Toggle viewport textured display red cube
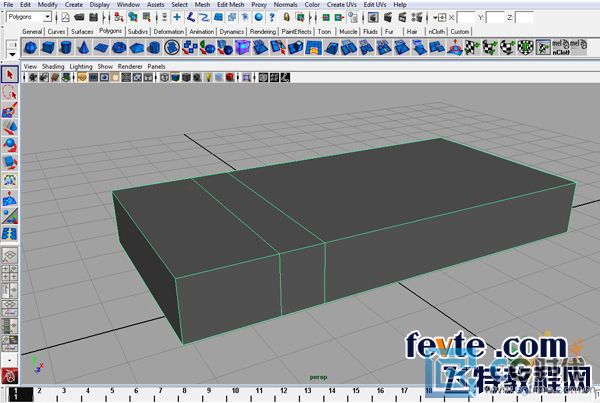Viewport: 600px width, 403px height. point(230,78)
